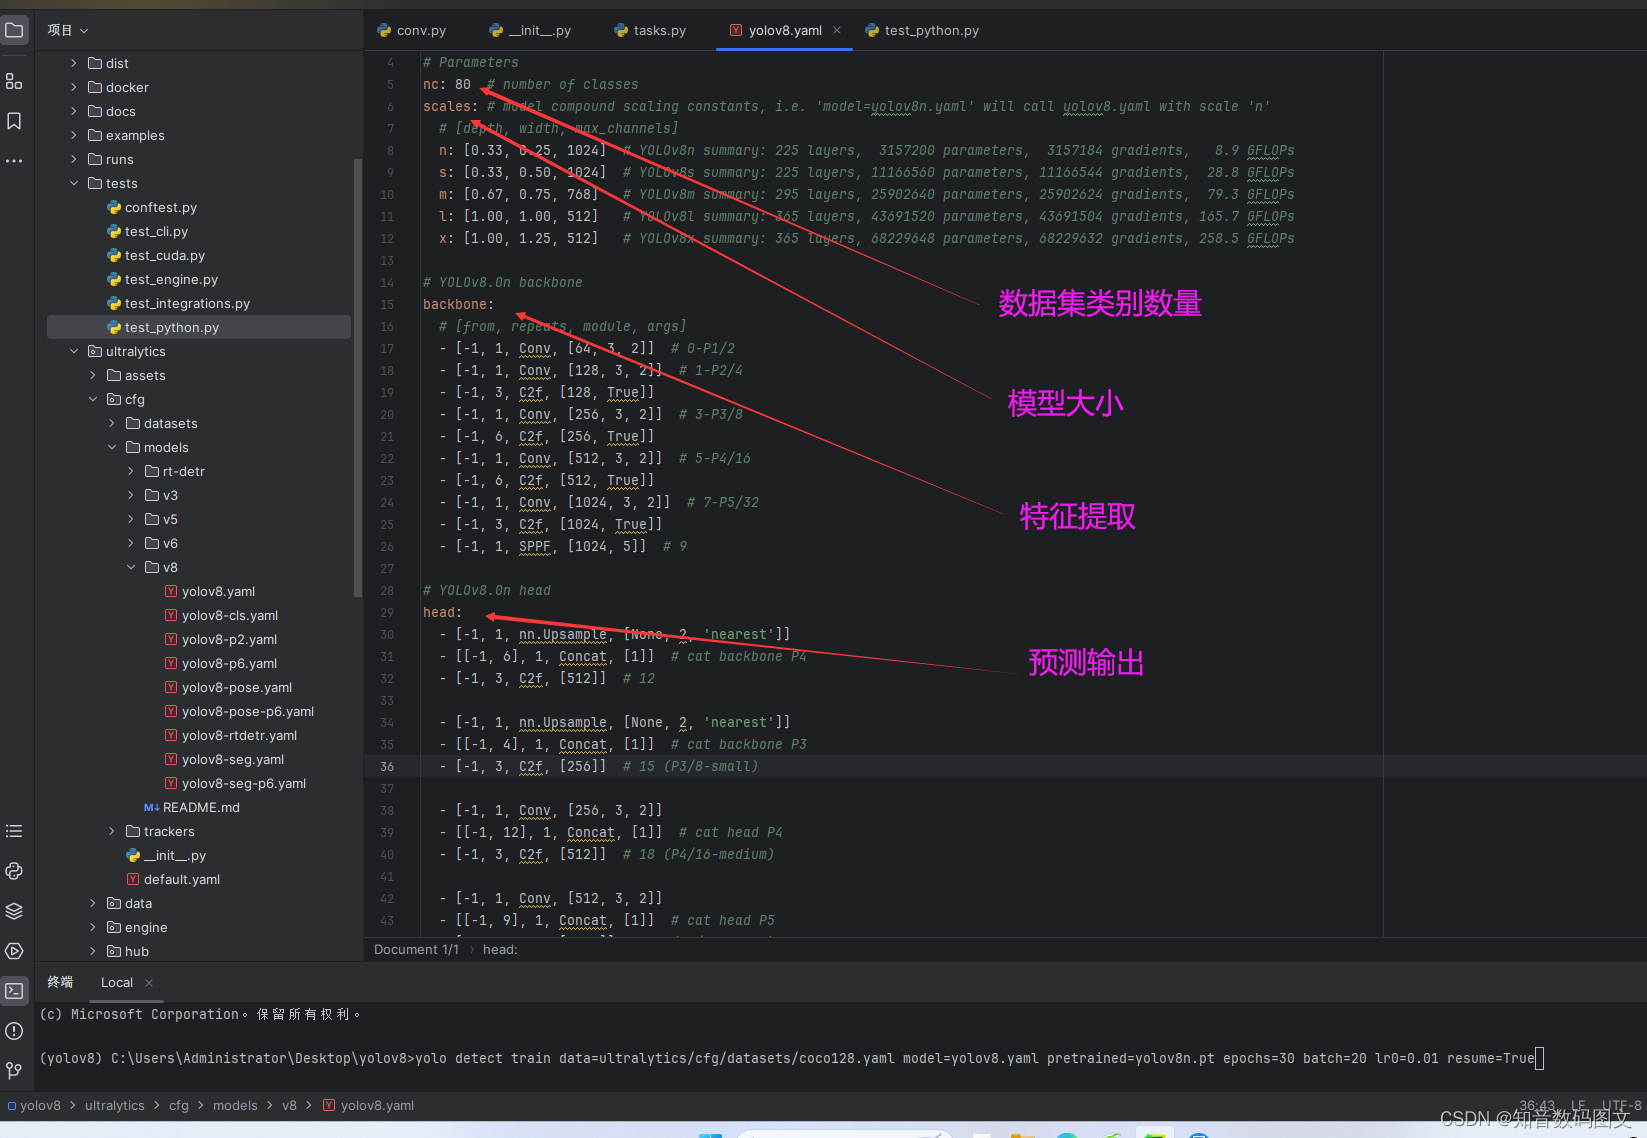The width and height of the screenshot is (1647, 1138).
Task: Open yolov8-pose.yaml in the project tree
Action: coord(237,688)
